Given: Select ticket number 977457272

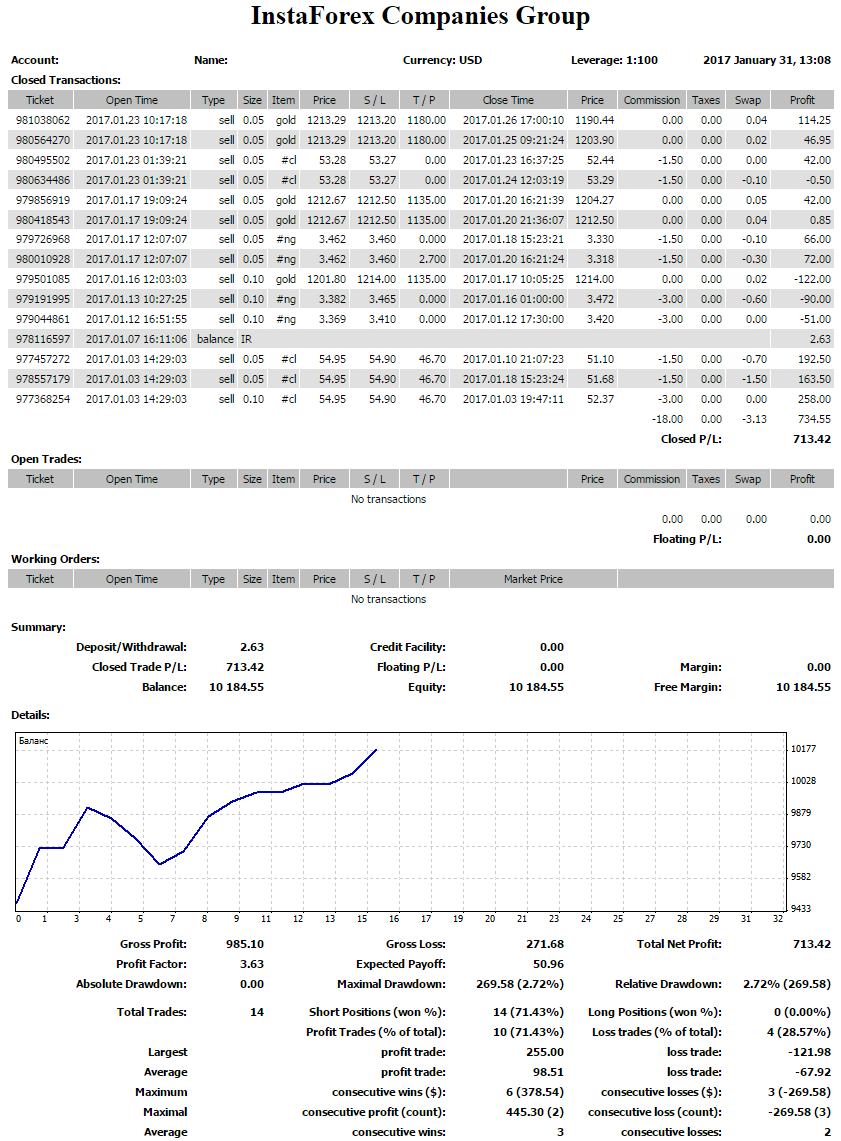Looking at the screenshot, I should pyautogui.click(x=43, y=359).
